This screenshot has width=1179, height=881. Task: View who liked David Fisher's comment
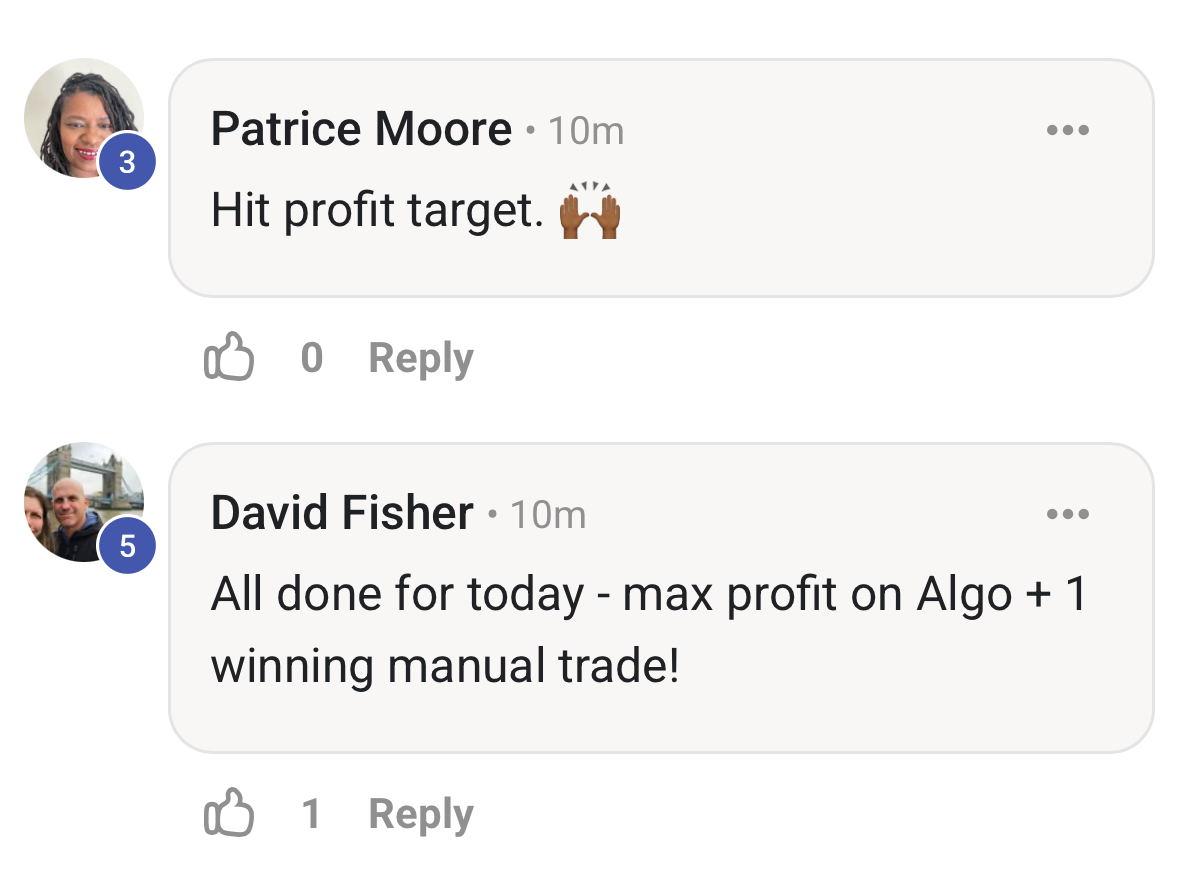[x=311, y=813]
